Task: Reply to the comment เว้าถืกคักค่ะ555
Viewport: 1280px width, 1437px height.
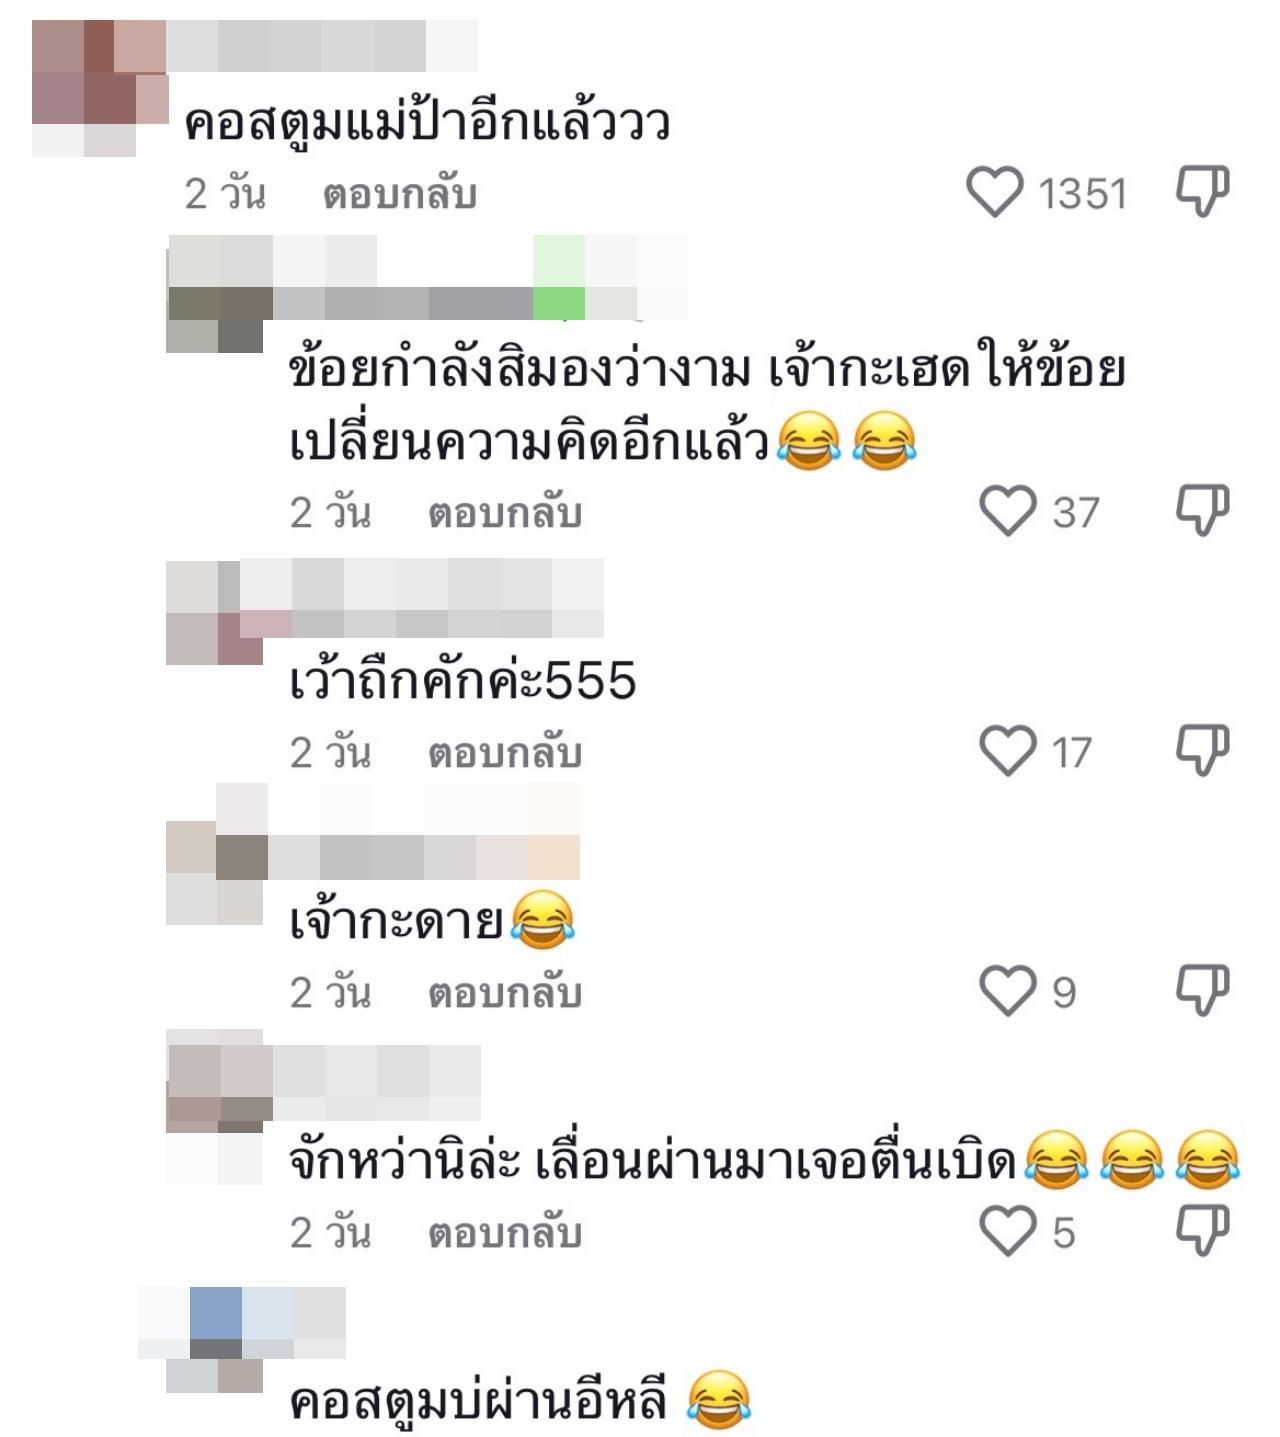Action: pyautogui.click(x=505, y=753)
